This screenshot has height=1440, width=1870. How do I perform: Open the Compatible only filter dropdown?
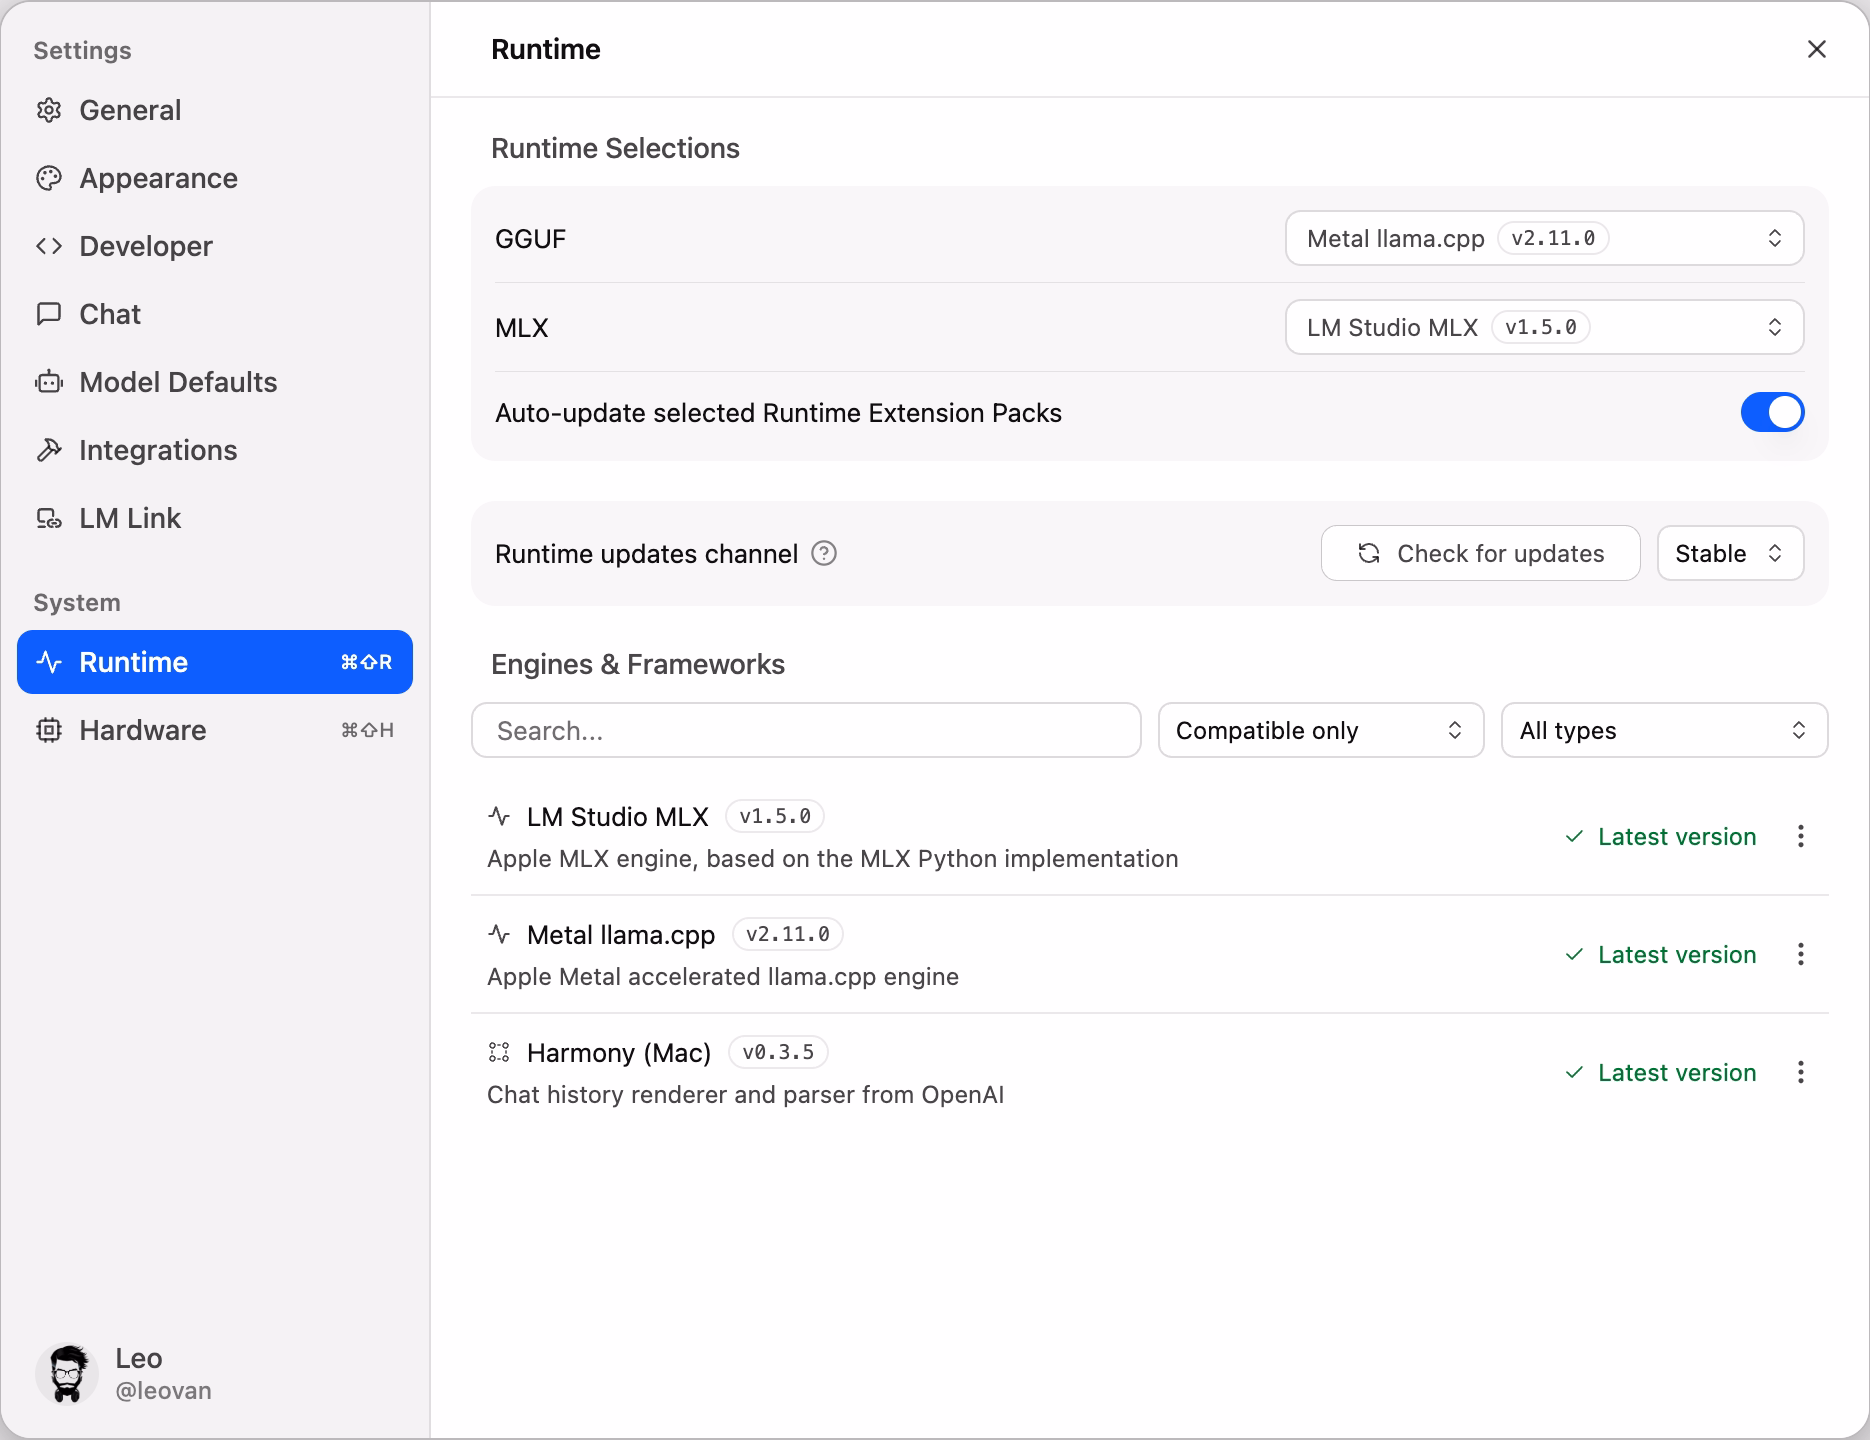[1320, 730]
